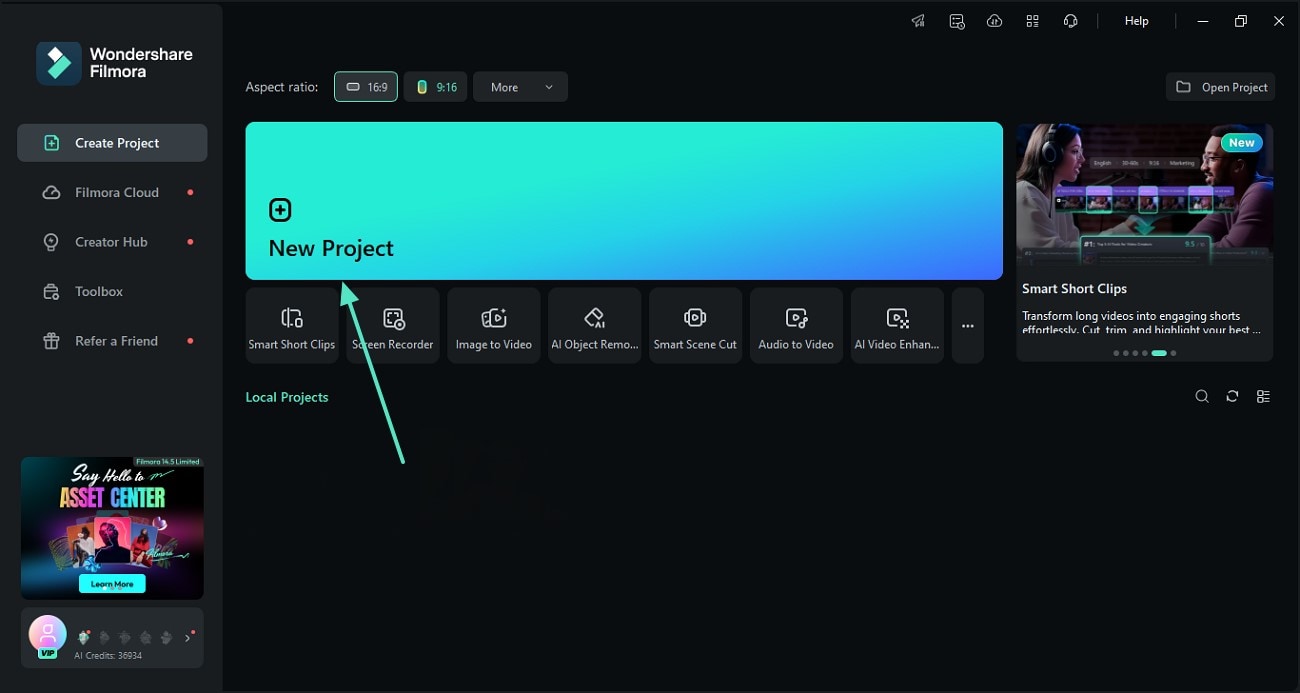Contact support via headset icon

(x=1071, y=21)
